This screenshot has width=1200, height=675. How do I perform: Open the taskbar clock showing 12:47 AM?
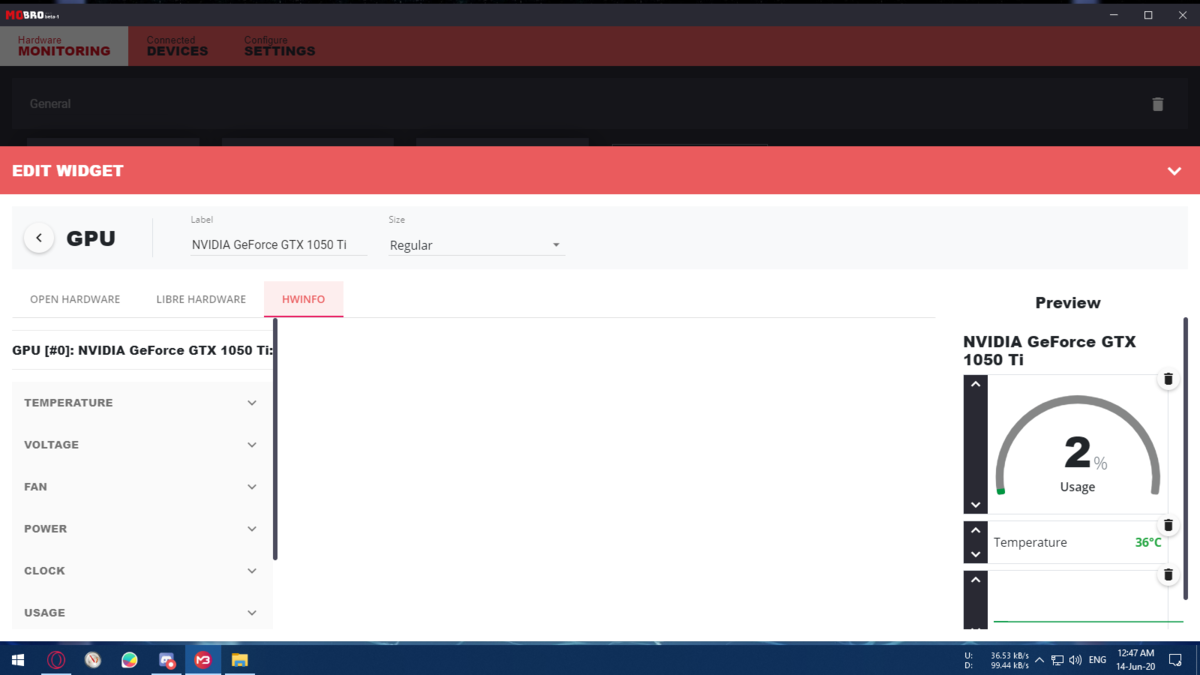[1136, 660]
